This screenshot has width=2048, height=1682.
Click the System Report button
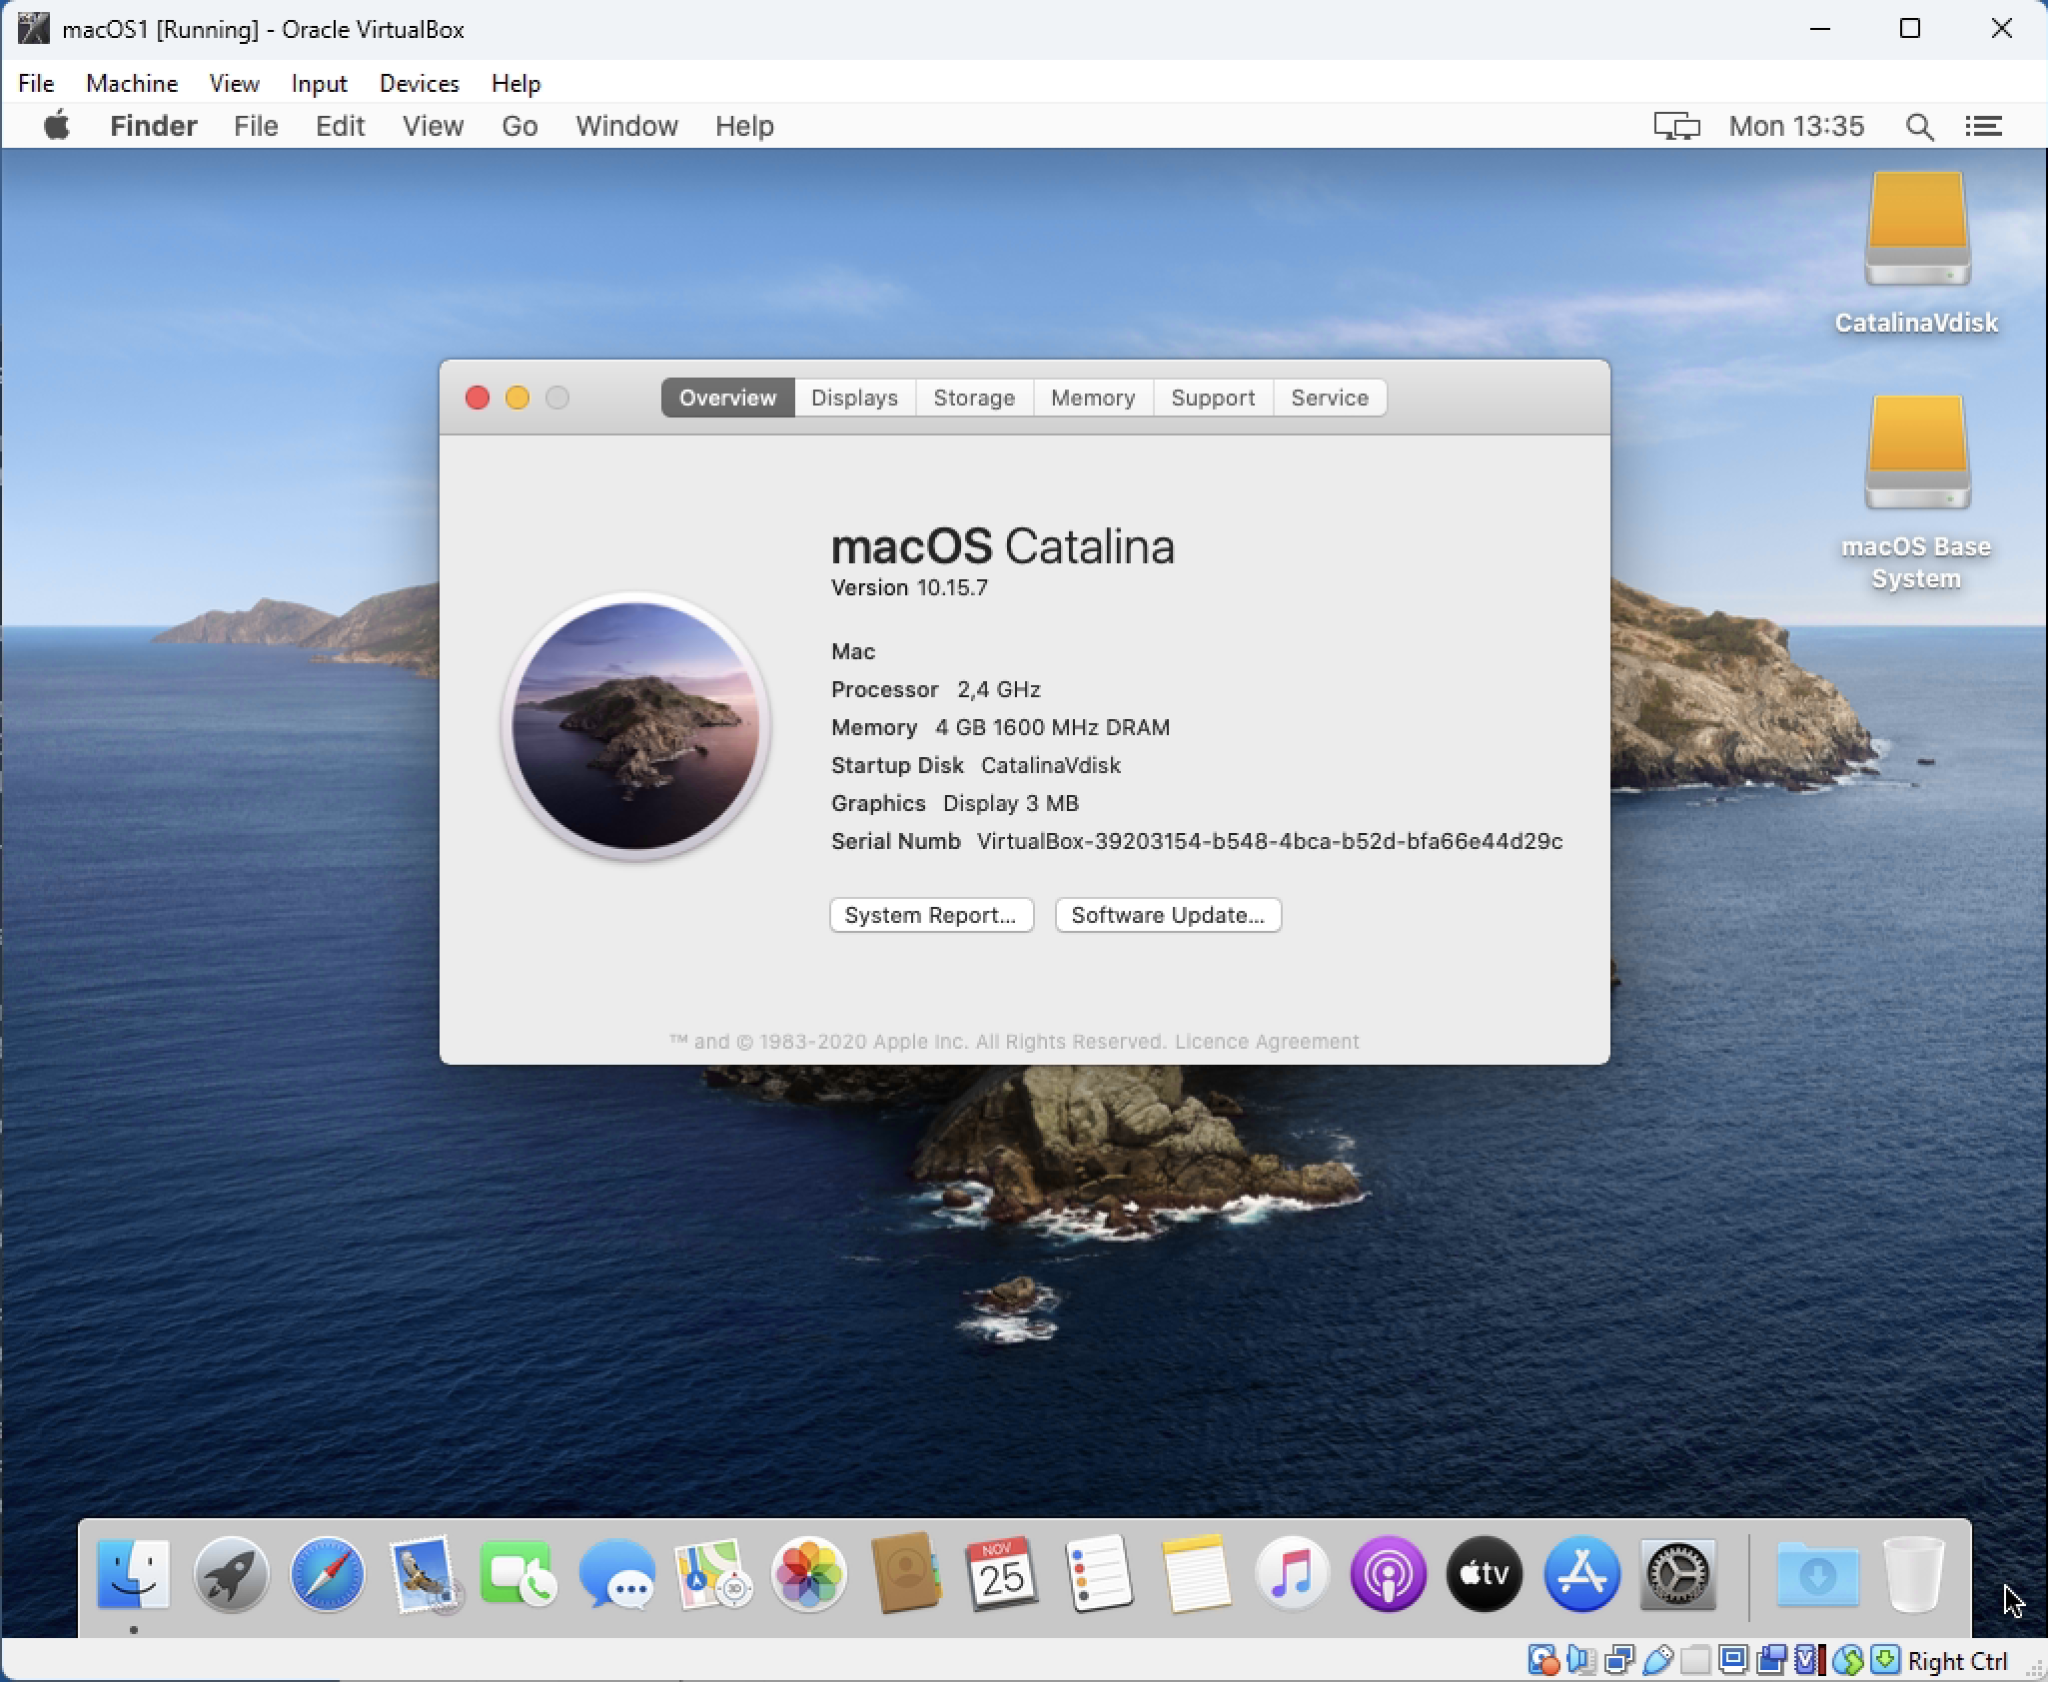click(x=931, y=915)
